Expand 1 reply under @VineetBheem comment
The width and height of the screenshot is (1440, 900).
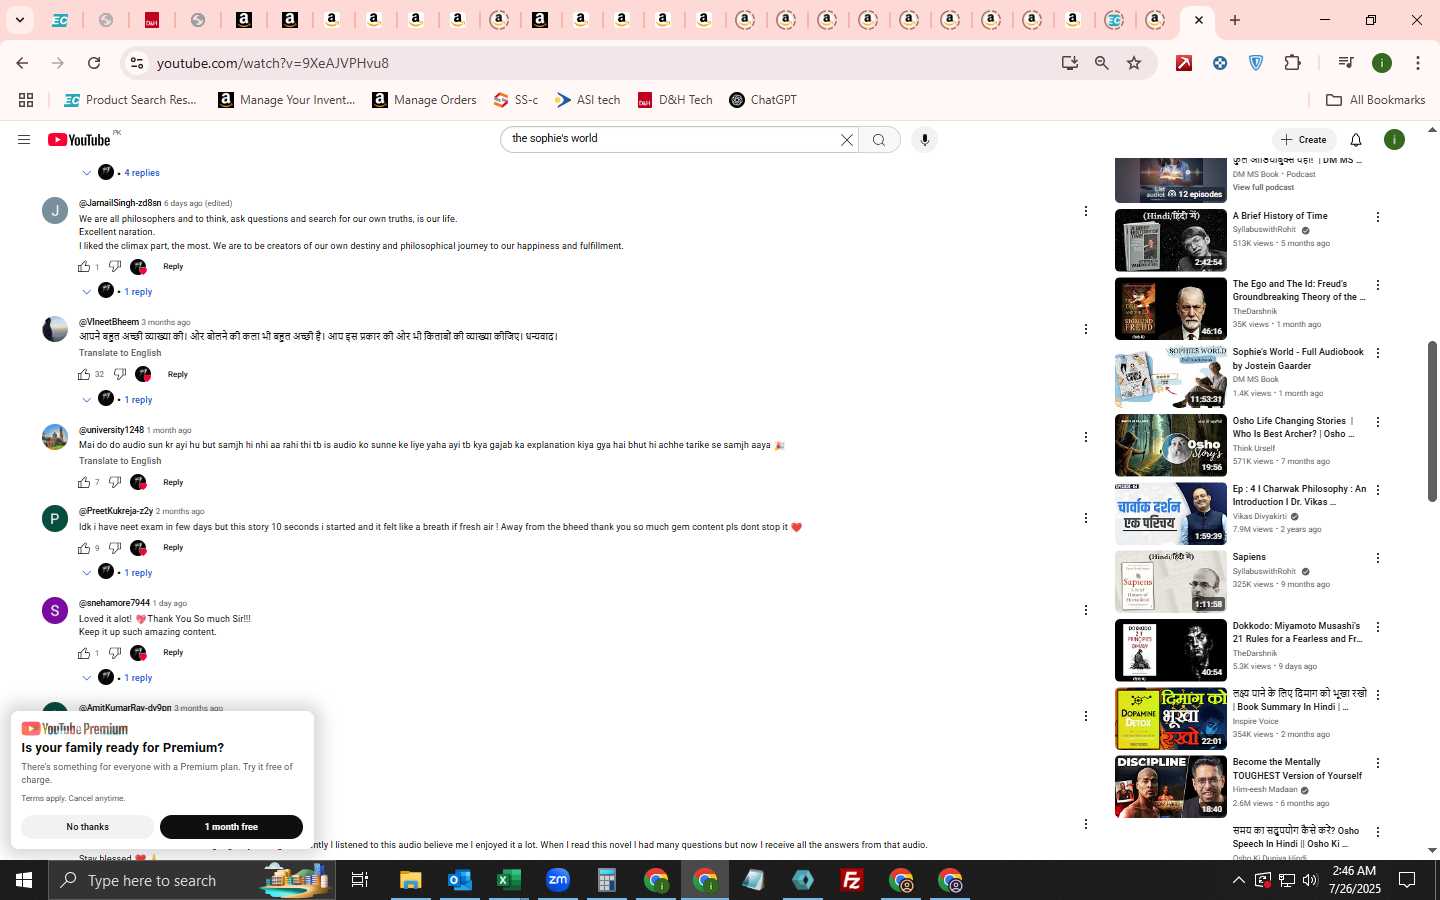[x=138, y=400]
